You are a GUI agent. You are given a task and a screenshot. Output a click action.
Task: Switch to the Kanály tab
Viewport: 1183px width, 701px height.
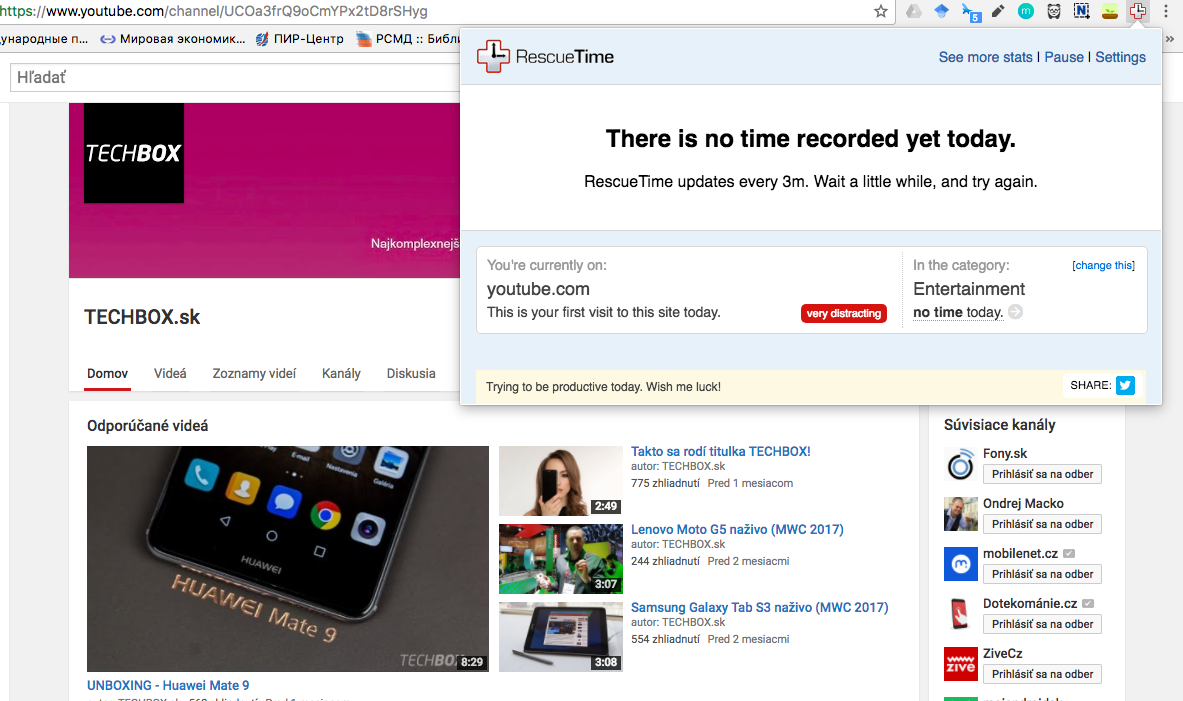[341, 374]
